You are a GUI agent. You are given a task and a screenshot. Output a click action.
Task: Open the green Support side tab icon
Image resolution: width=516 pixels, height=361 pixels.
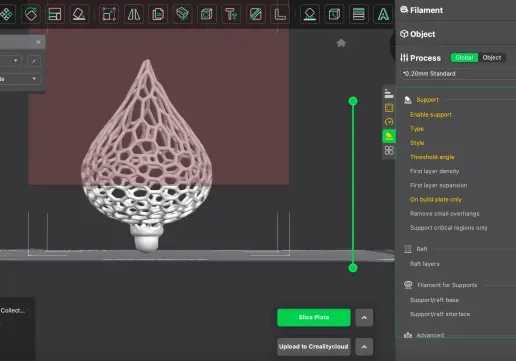pos(389,136)
